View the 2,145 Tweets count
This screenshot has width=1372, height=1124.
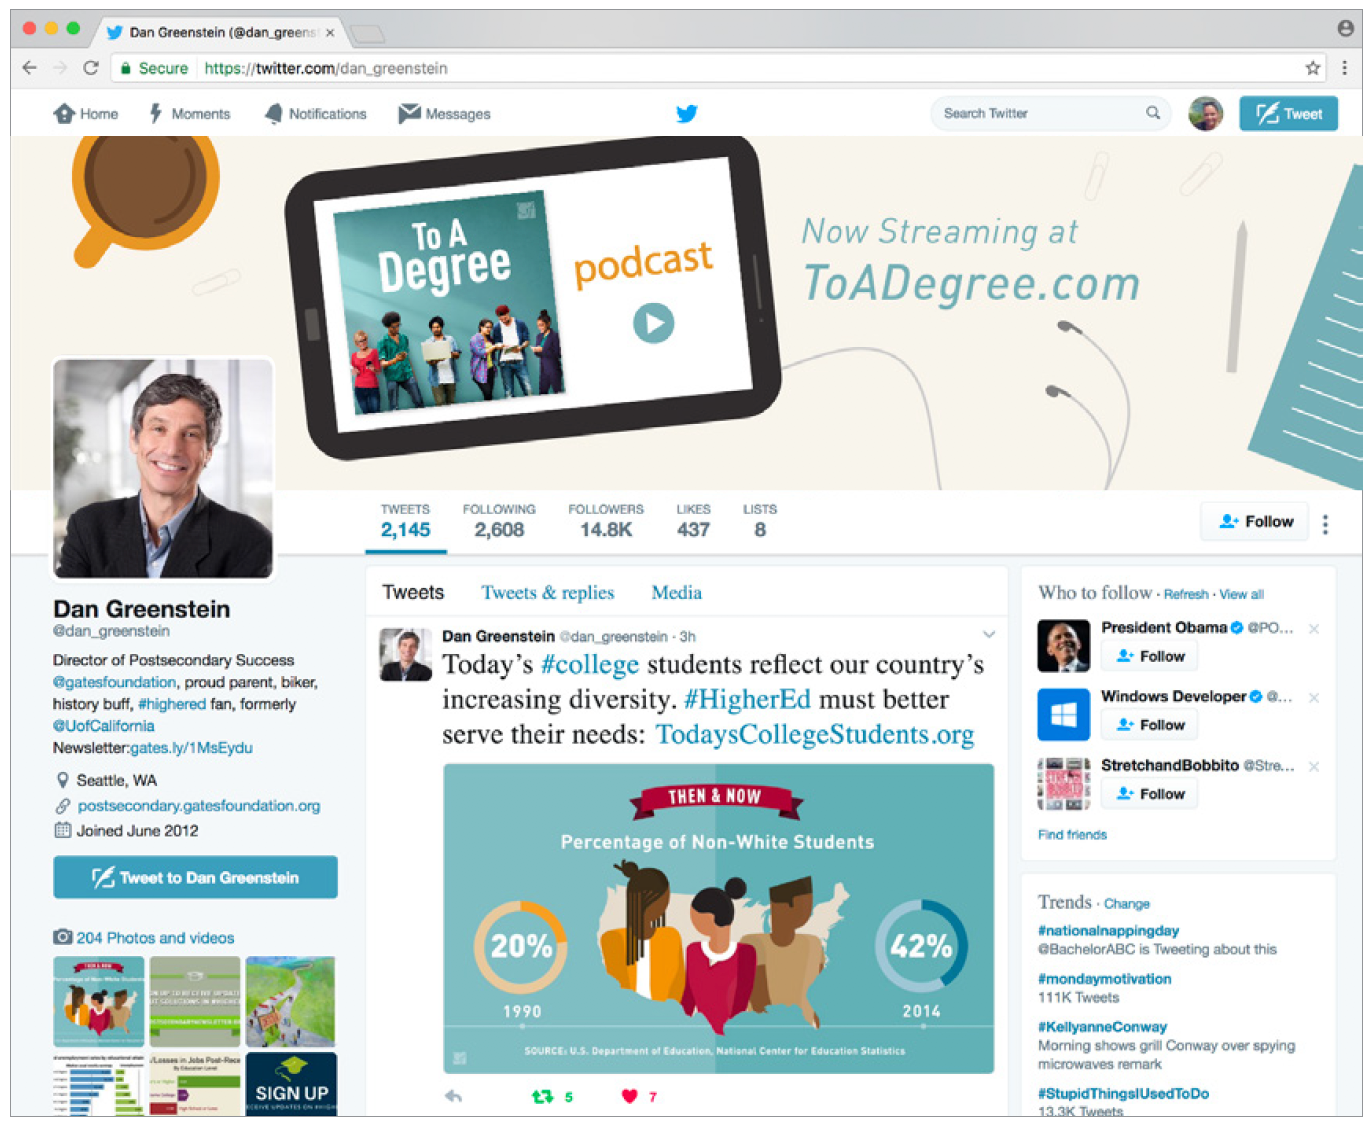[x=405, y=521]
